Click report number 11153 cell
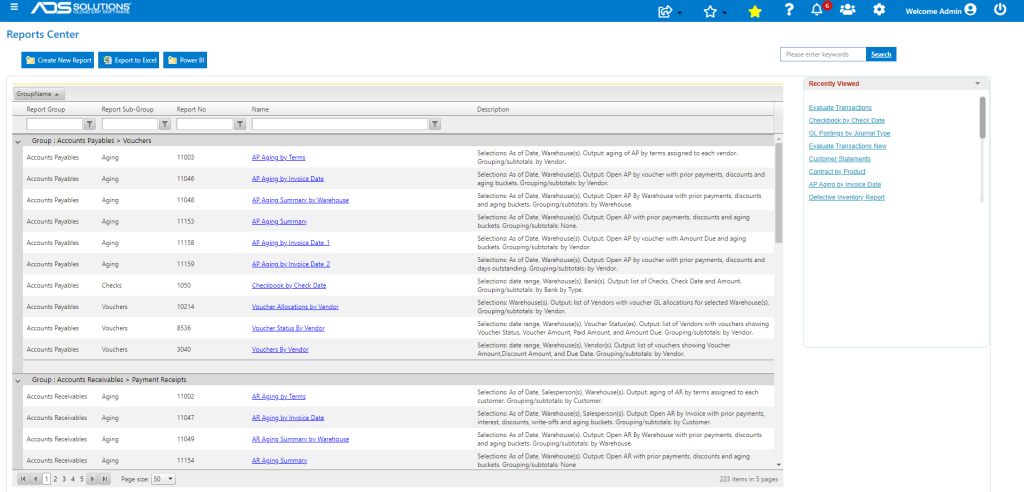The height and width of the screenshot is (492, 1024). [186, 221]
